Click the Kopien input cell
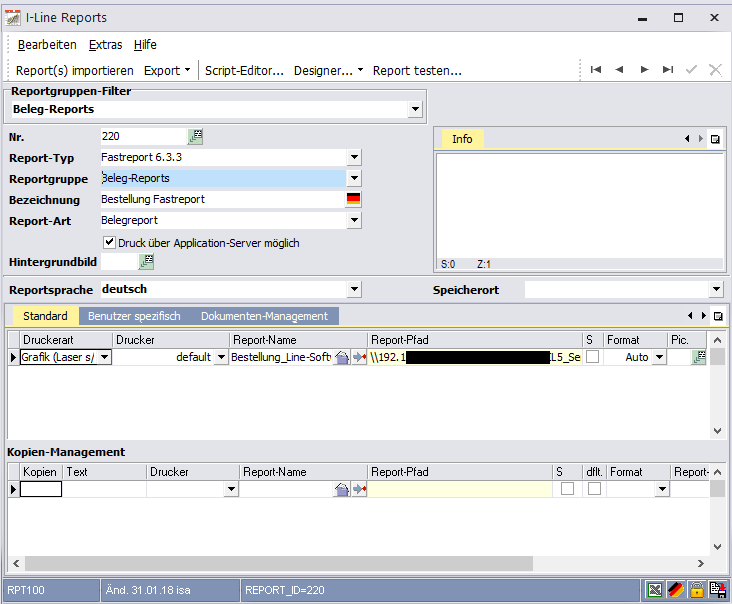 pyautogui.click(x=41, y=489)
